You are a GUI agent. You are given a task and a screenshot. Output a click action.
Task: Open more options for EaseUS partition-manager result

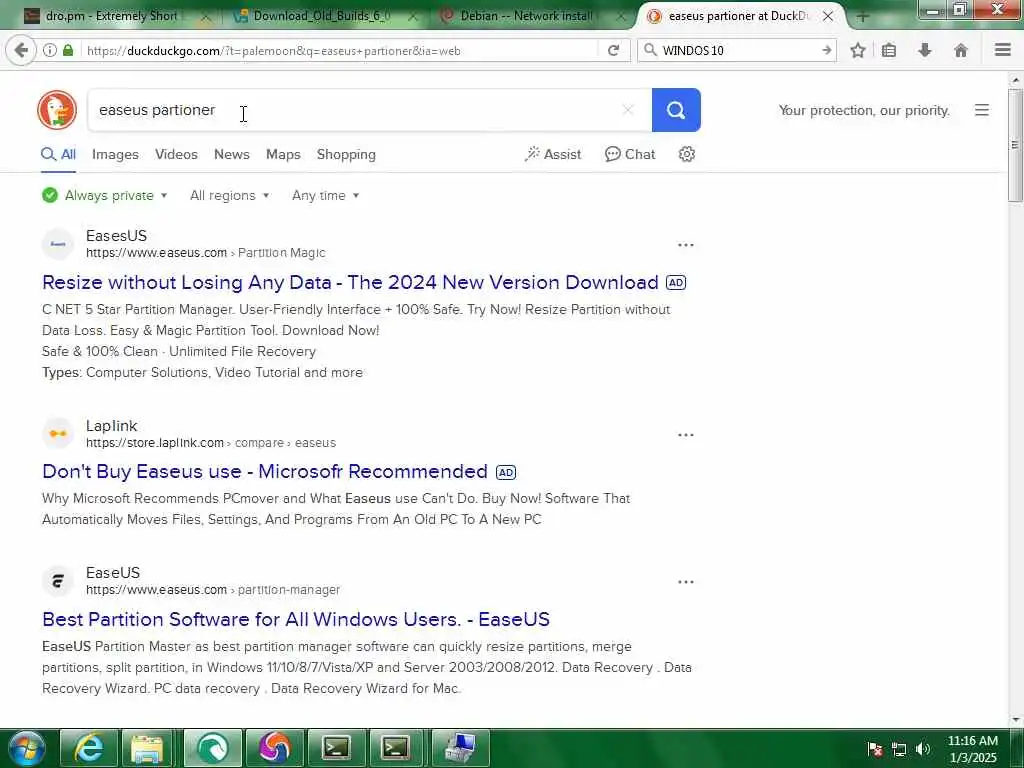click(x=686, y=582)
